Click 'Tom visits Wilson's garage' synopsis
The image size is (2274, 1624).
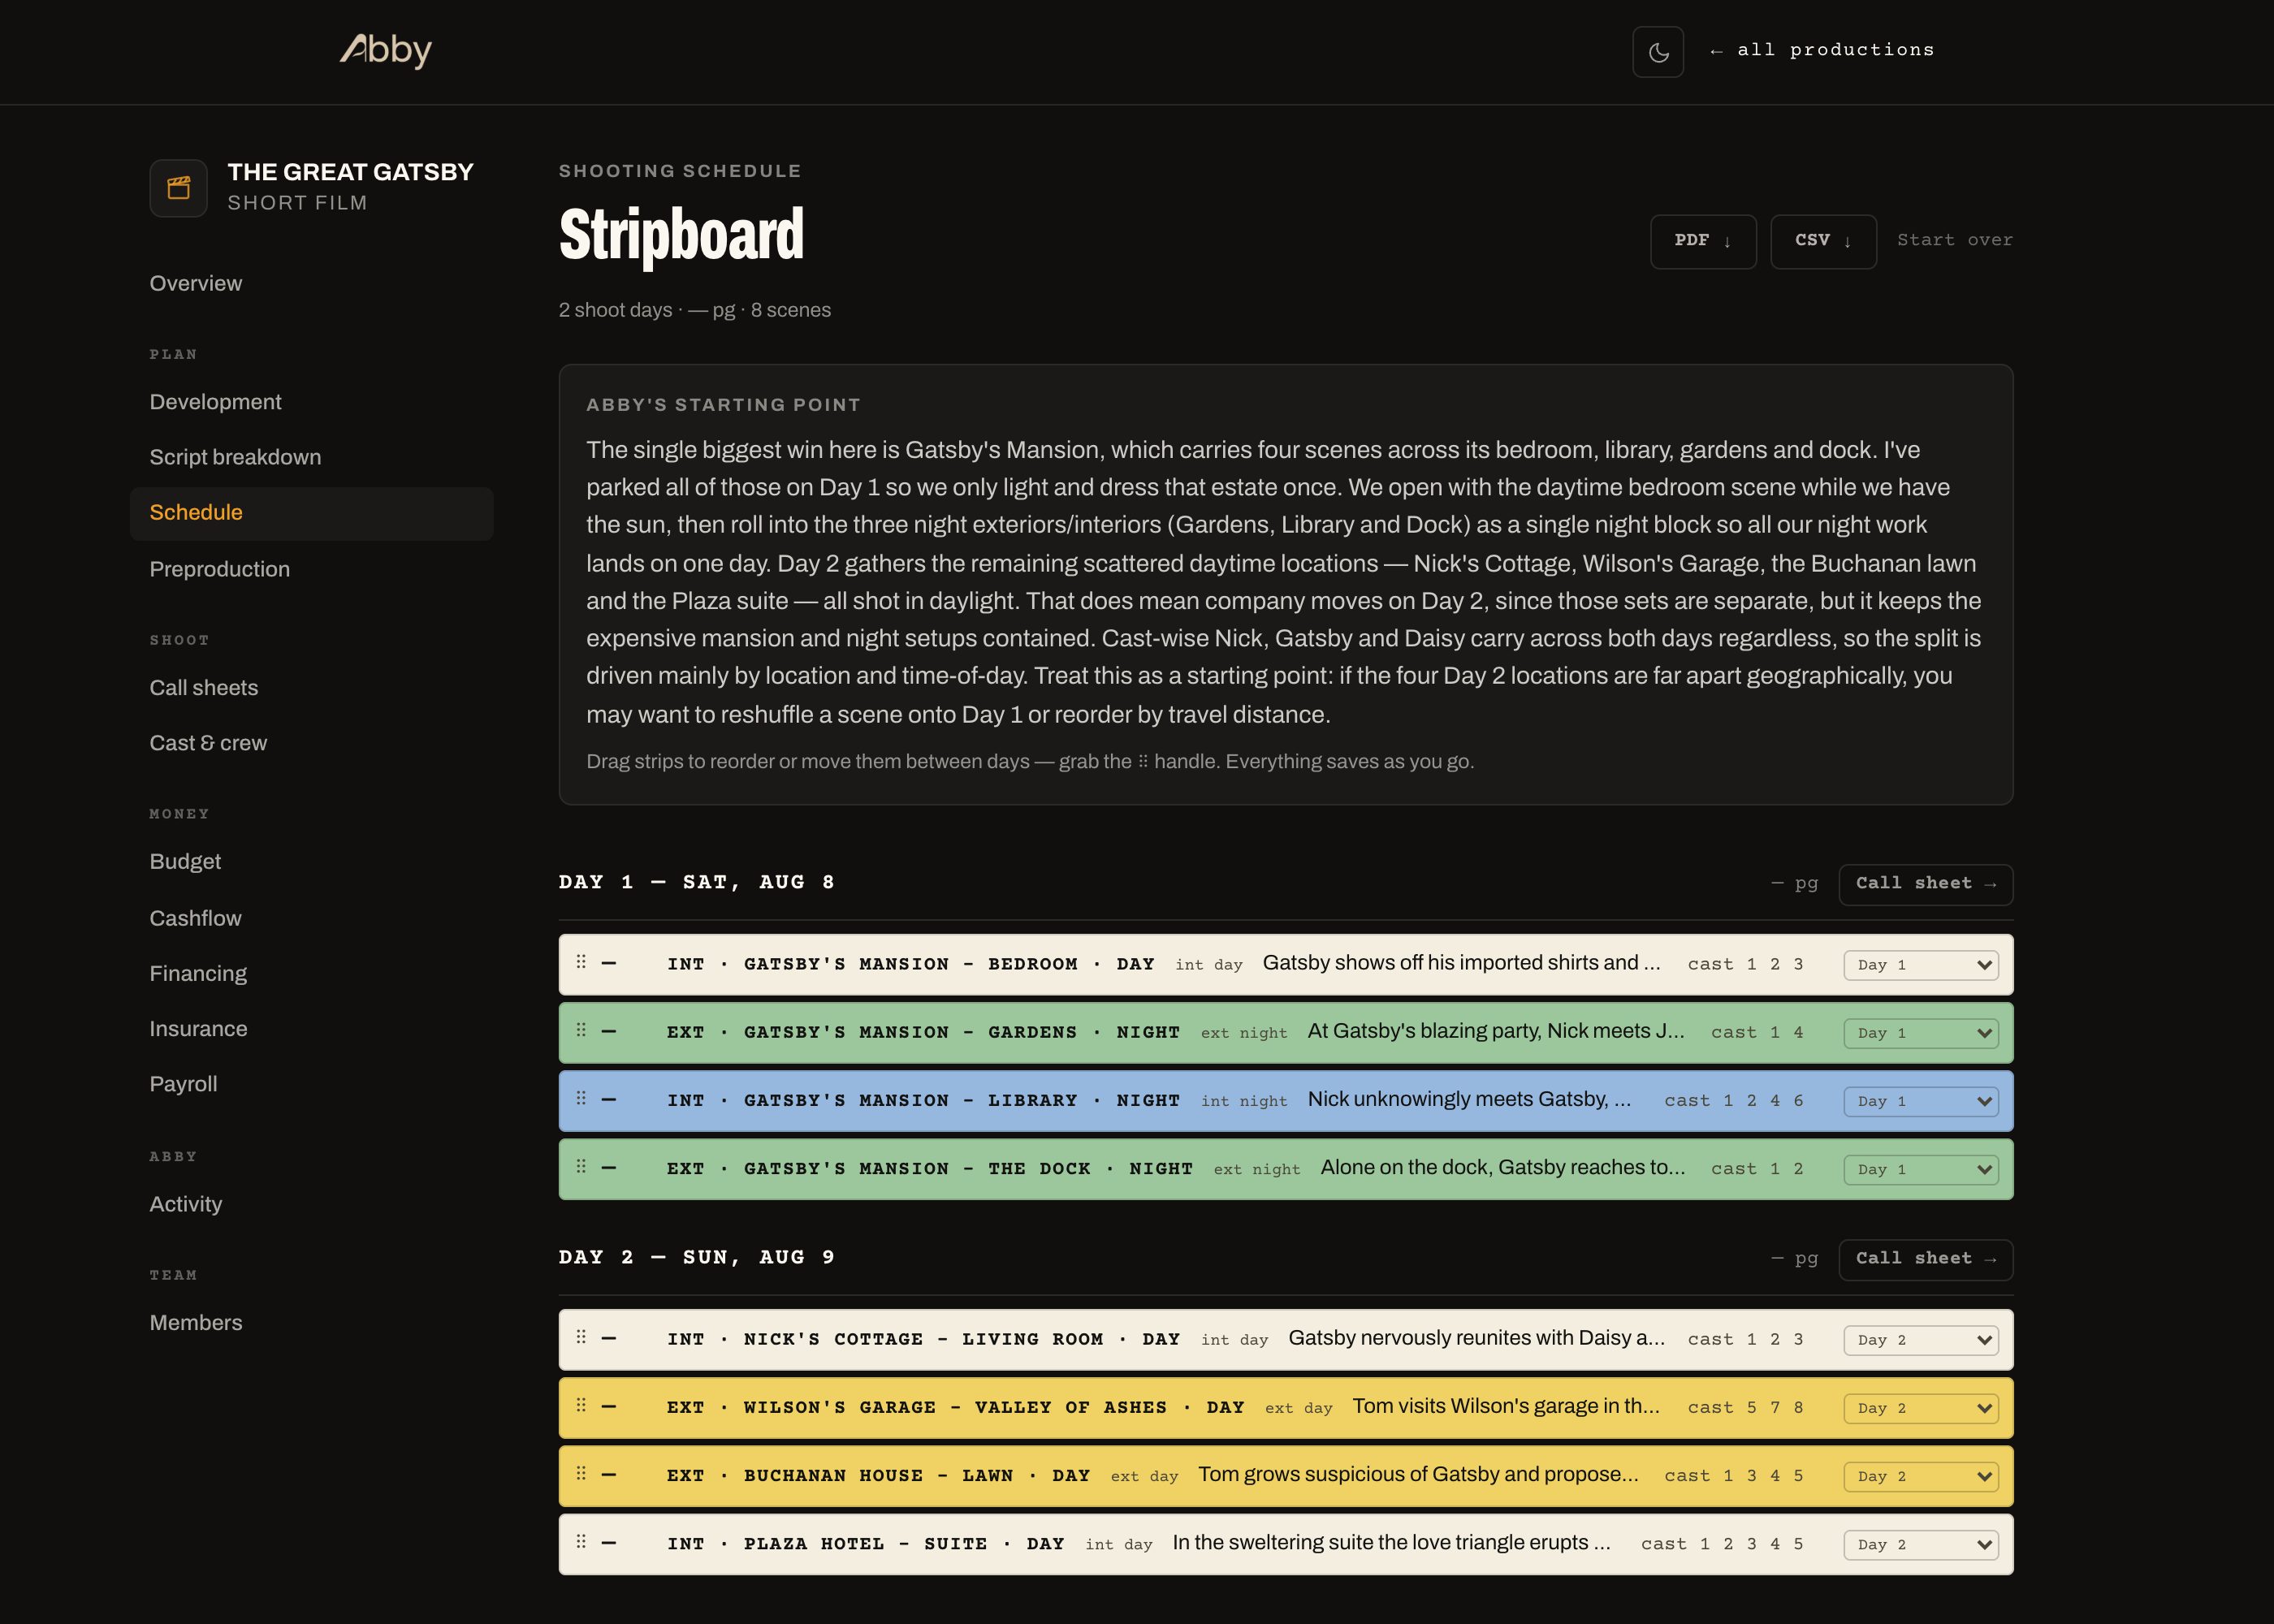1506,1406
